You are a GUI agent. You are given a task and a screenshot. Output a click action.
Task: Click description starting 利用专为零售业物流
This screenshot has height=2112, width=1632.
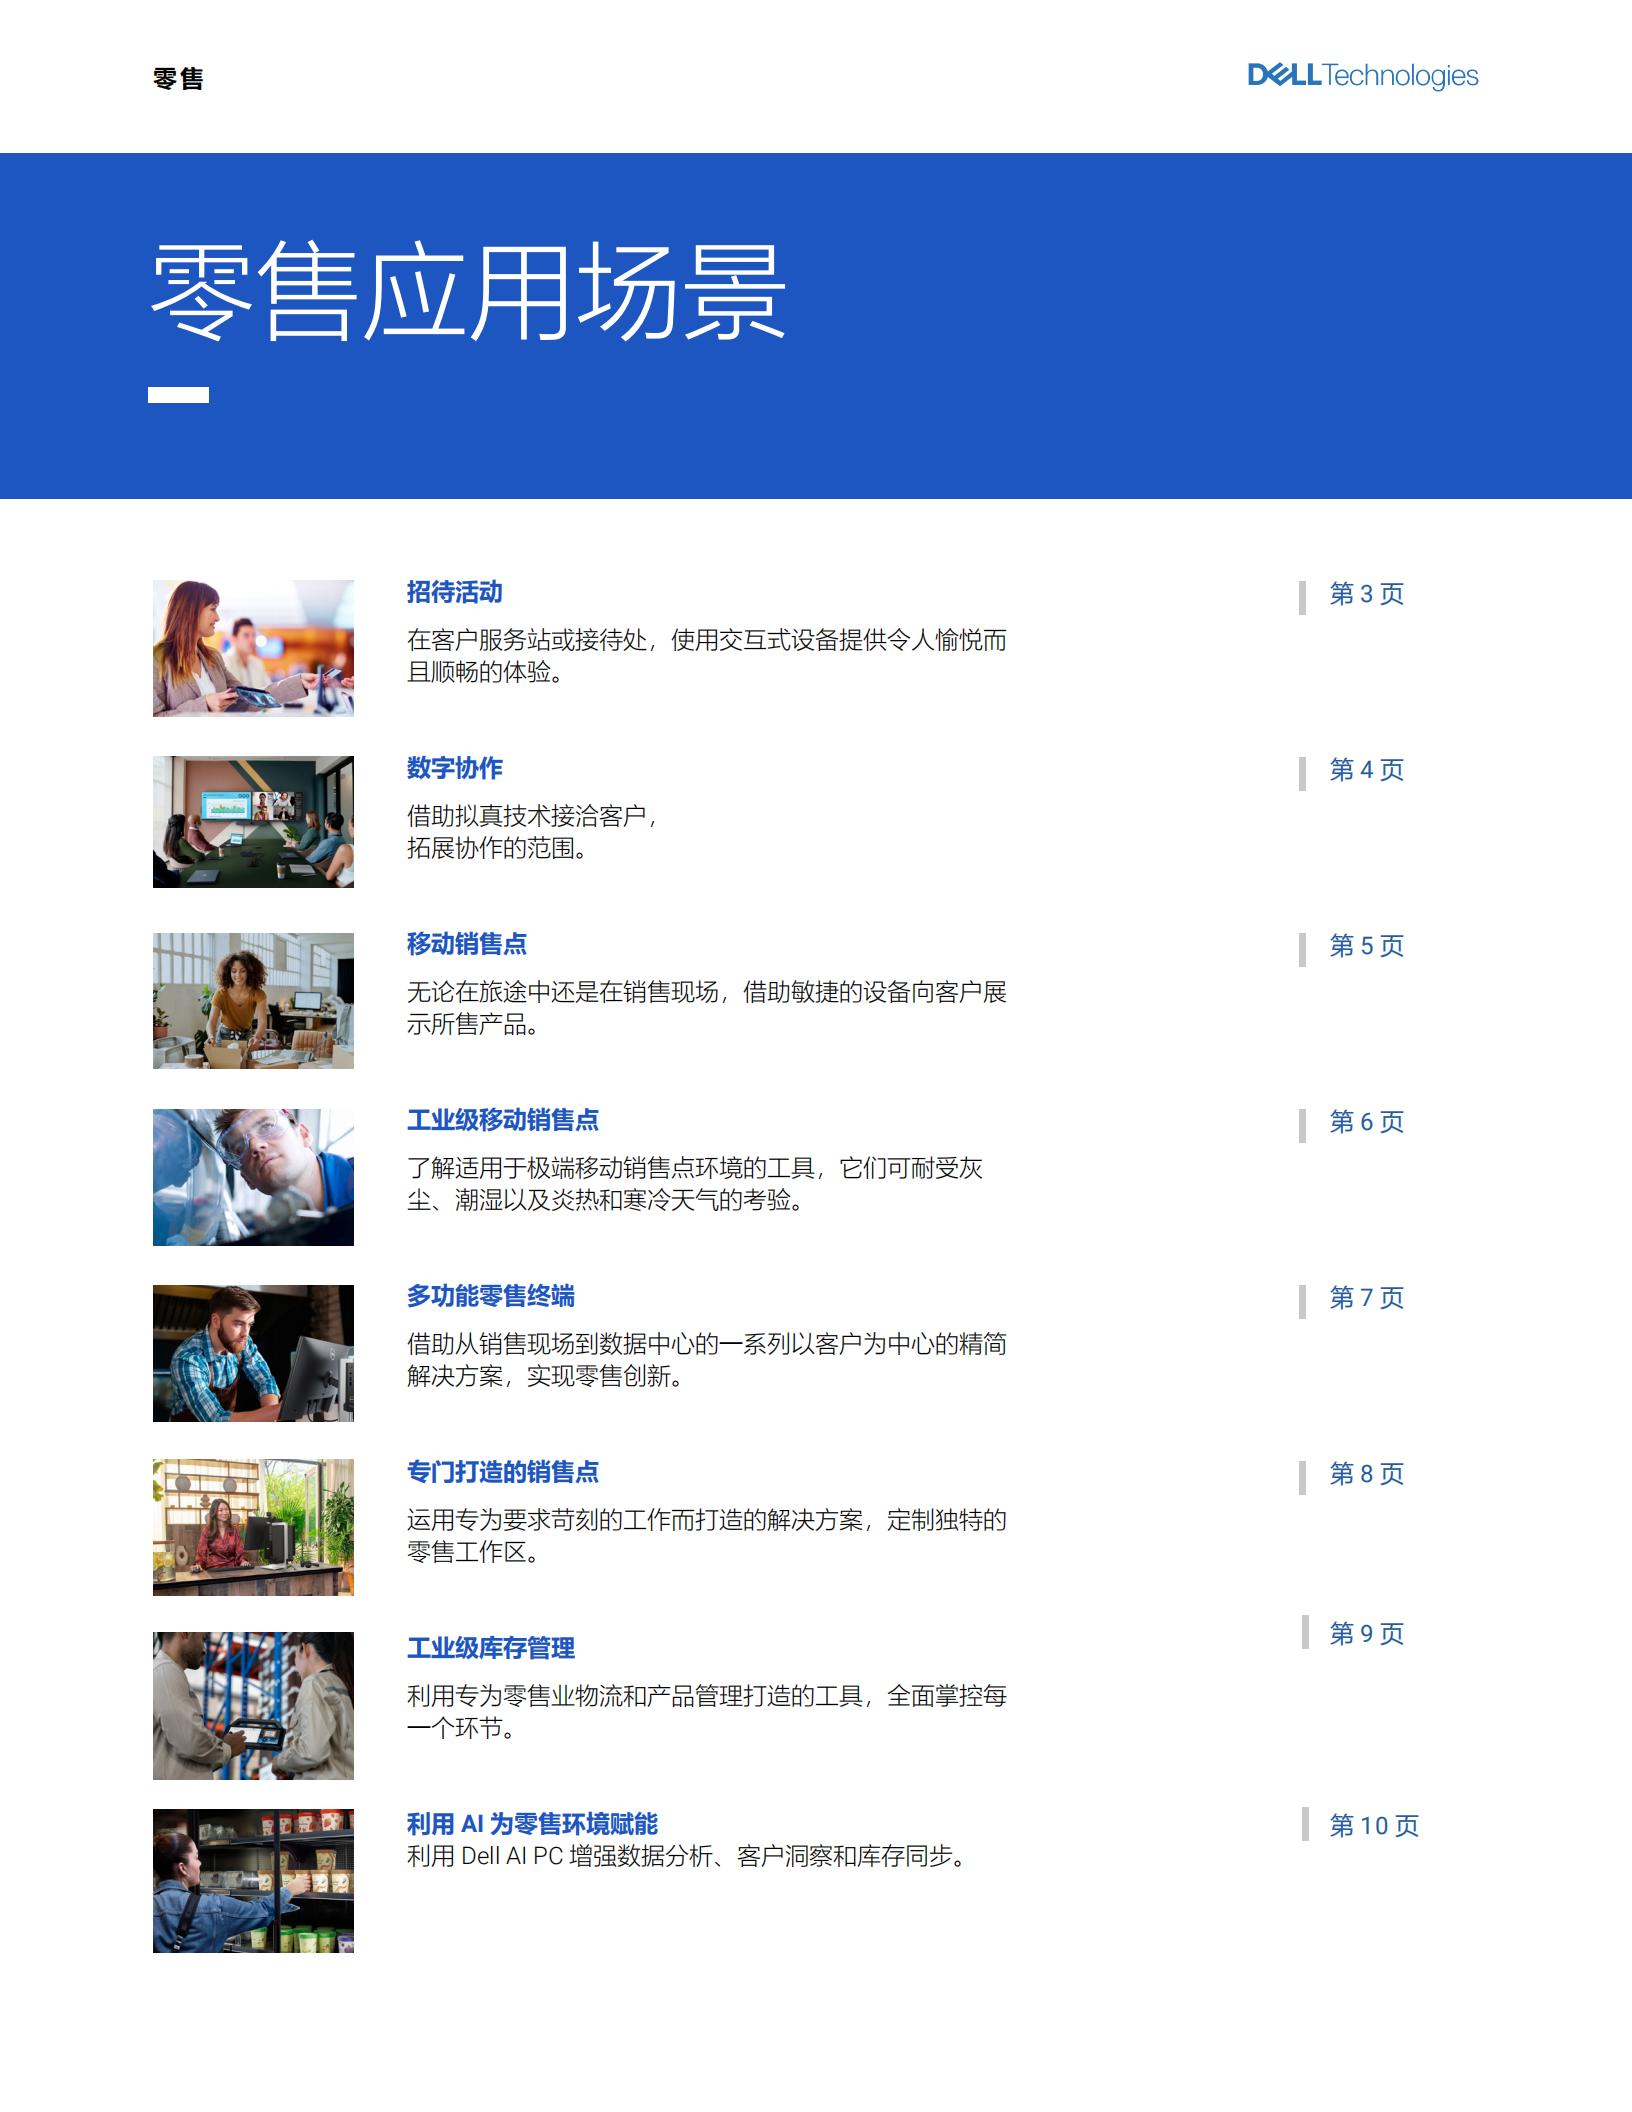(706, 1712)
